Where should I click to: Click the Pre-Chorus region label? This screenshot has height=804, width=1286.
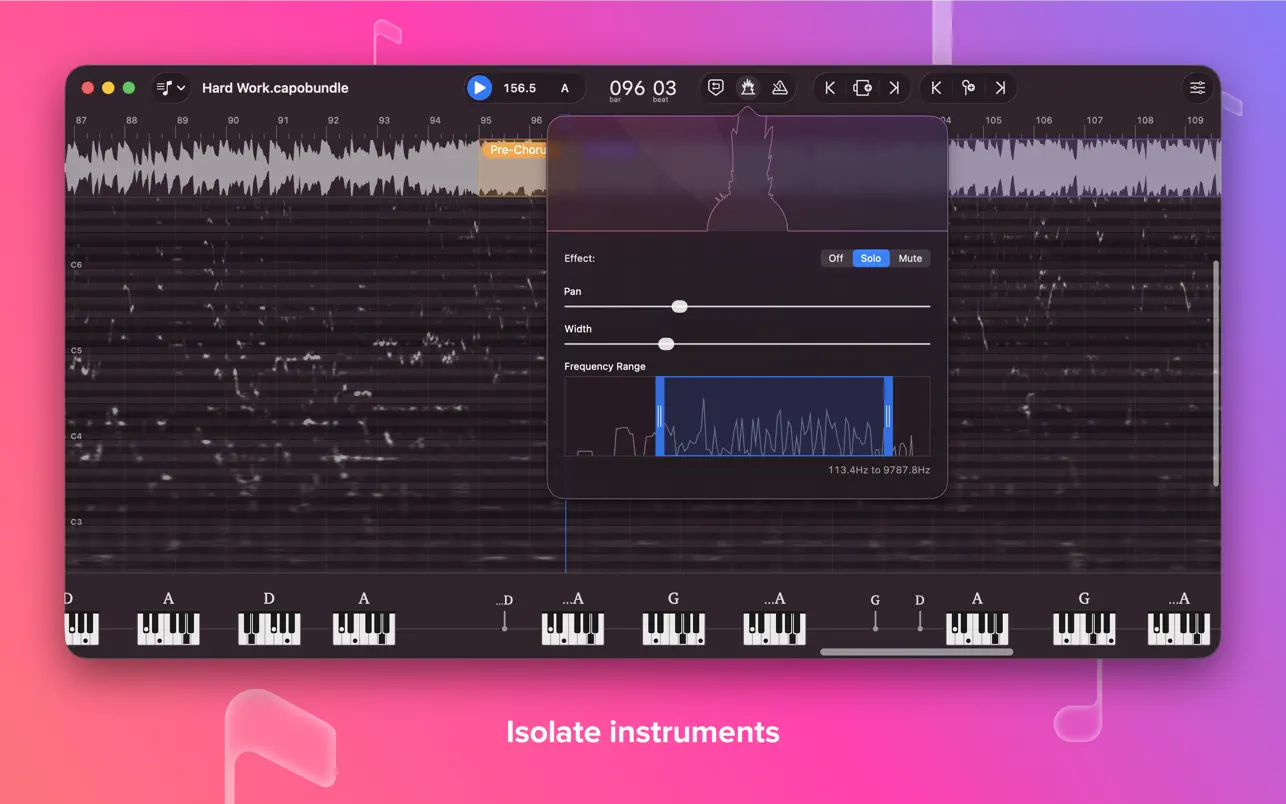(x=516, y=150)
